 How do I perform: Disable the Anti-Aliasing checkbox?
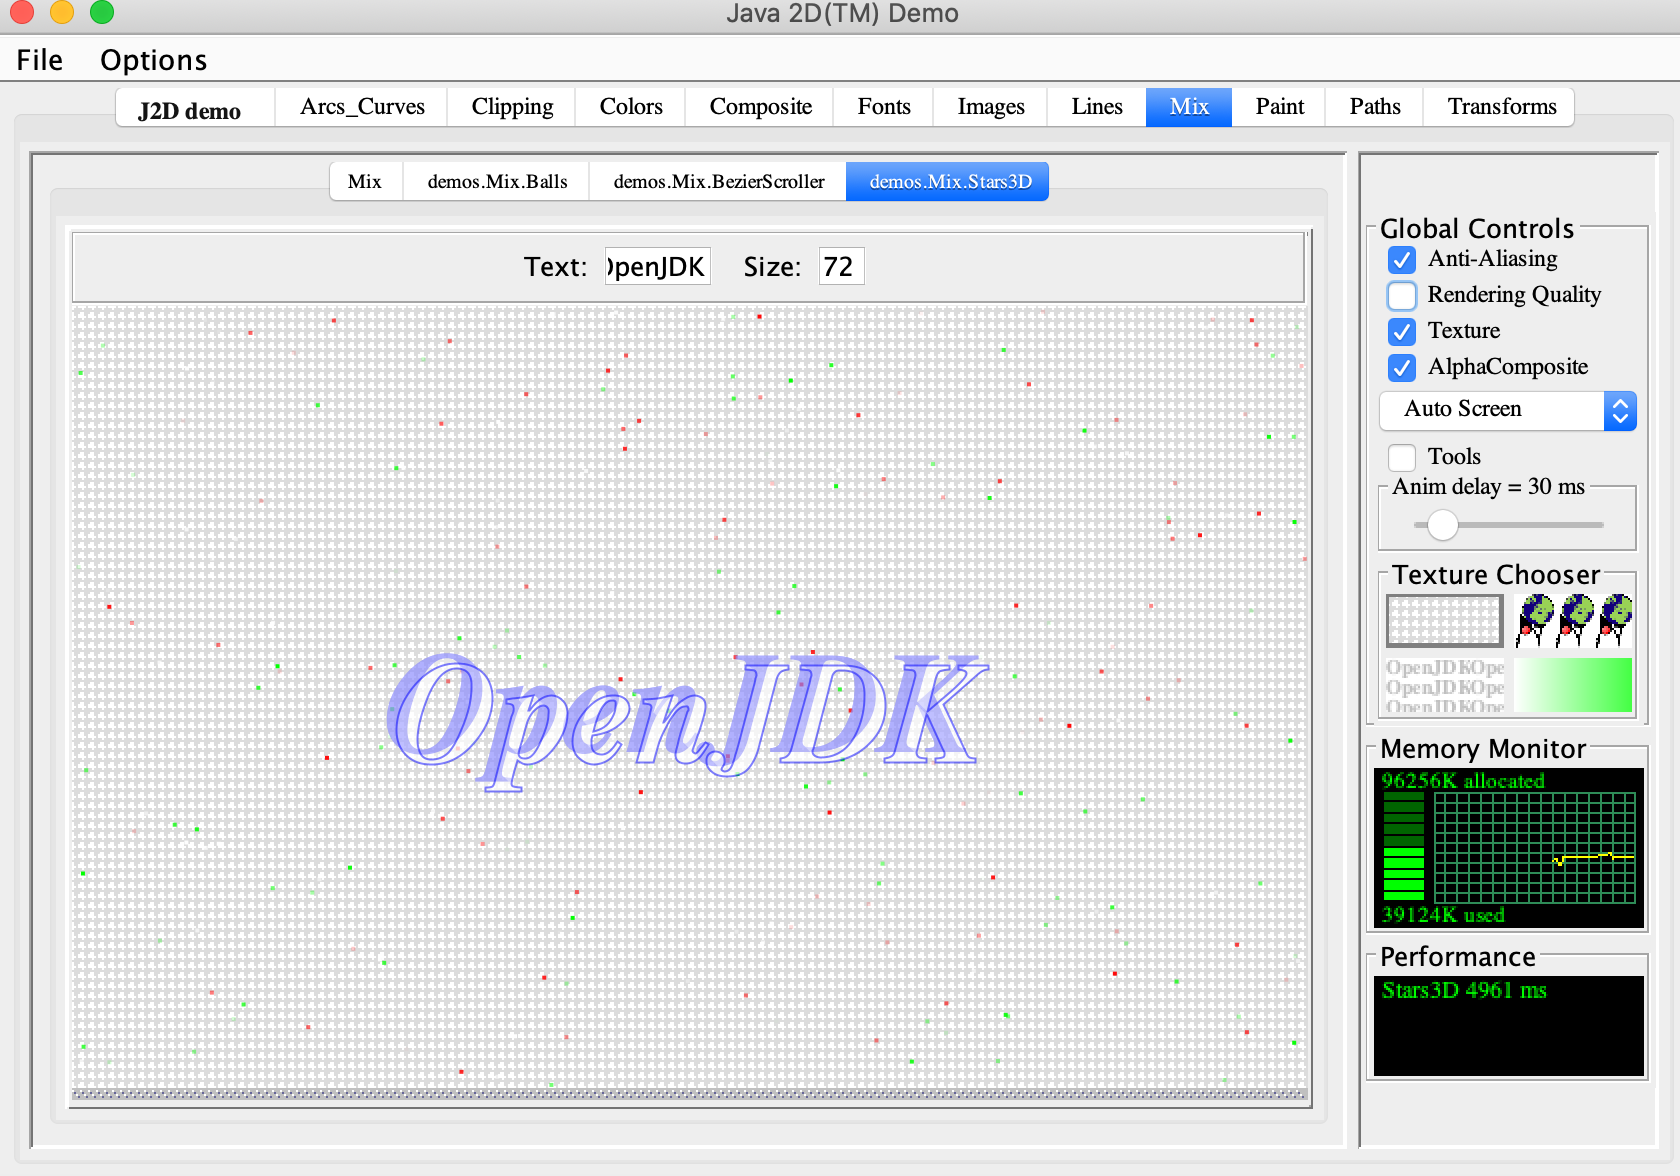coord(1402,260)
